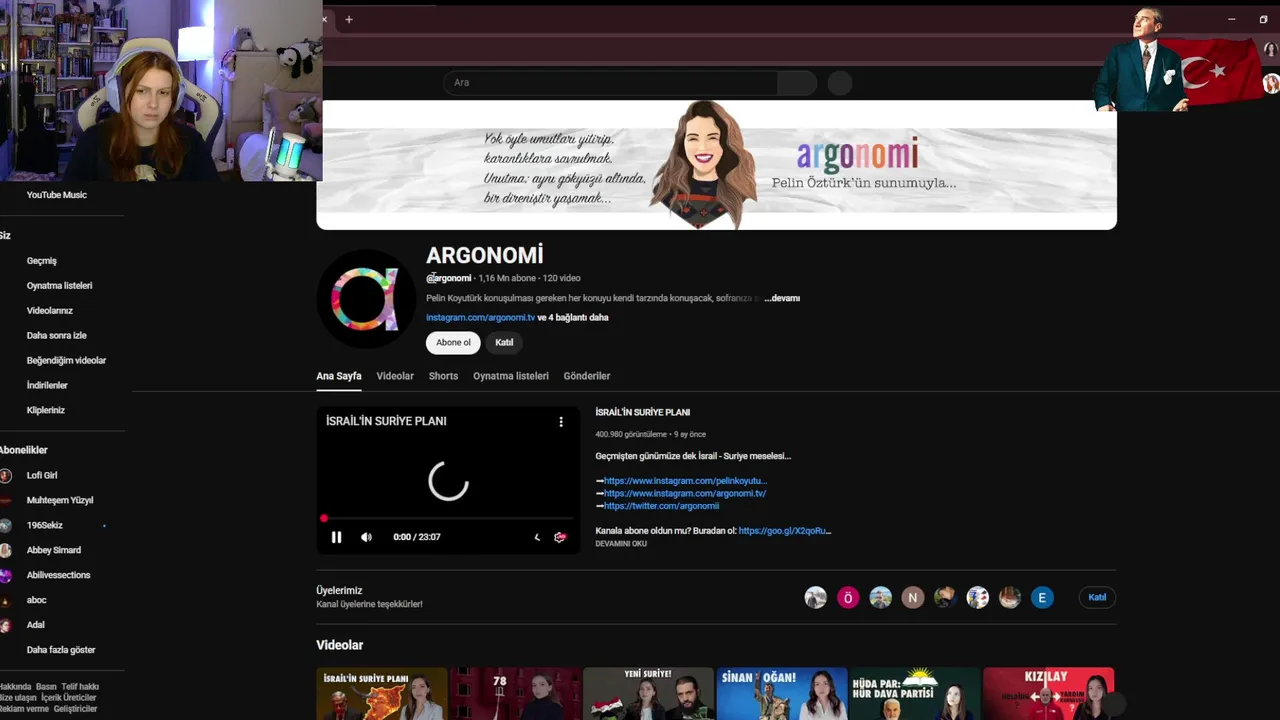Click the voice search microphone button

click(840, 83)
